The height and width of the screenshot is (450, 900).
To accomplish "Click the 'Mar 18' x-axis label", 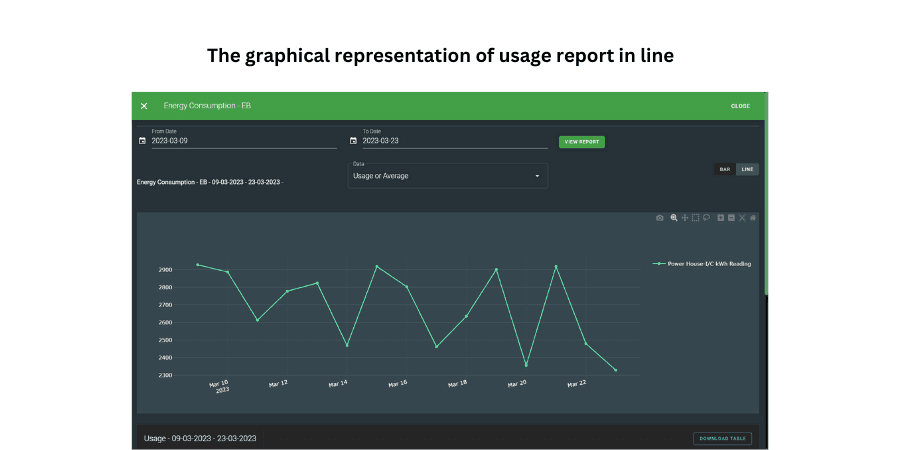I will pyautogui.click(x=457, y=383).
